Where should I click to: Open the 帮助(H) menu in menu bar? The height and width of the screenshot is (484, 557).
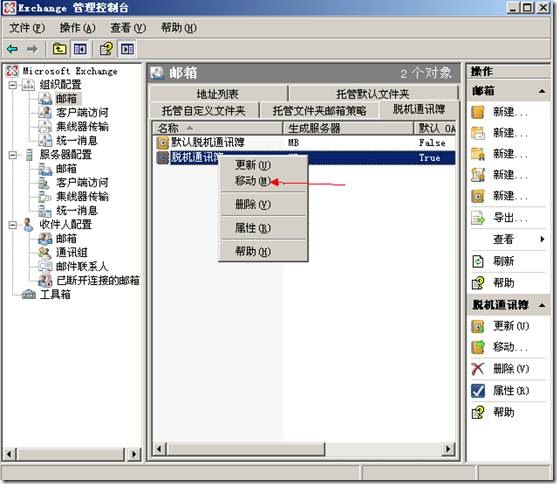[179, 28]
